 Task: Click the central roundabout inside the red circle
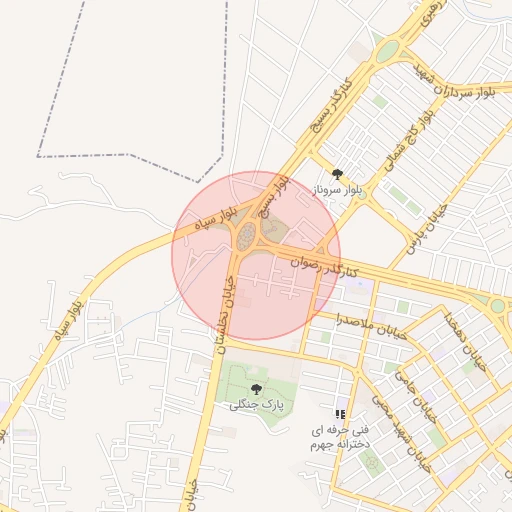click(x=247, y=236)
